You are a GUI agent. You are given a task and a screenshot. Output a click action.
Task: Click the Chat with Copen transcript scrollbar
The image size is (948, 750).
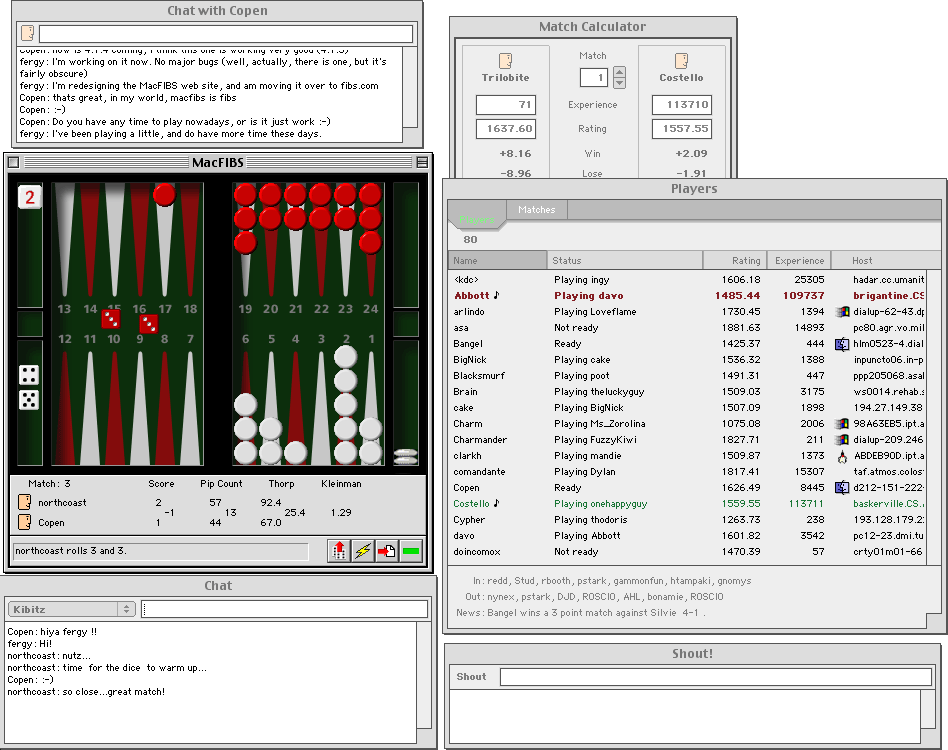(410, 88)
